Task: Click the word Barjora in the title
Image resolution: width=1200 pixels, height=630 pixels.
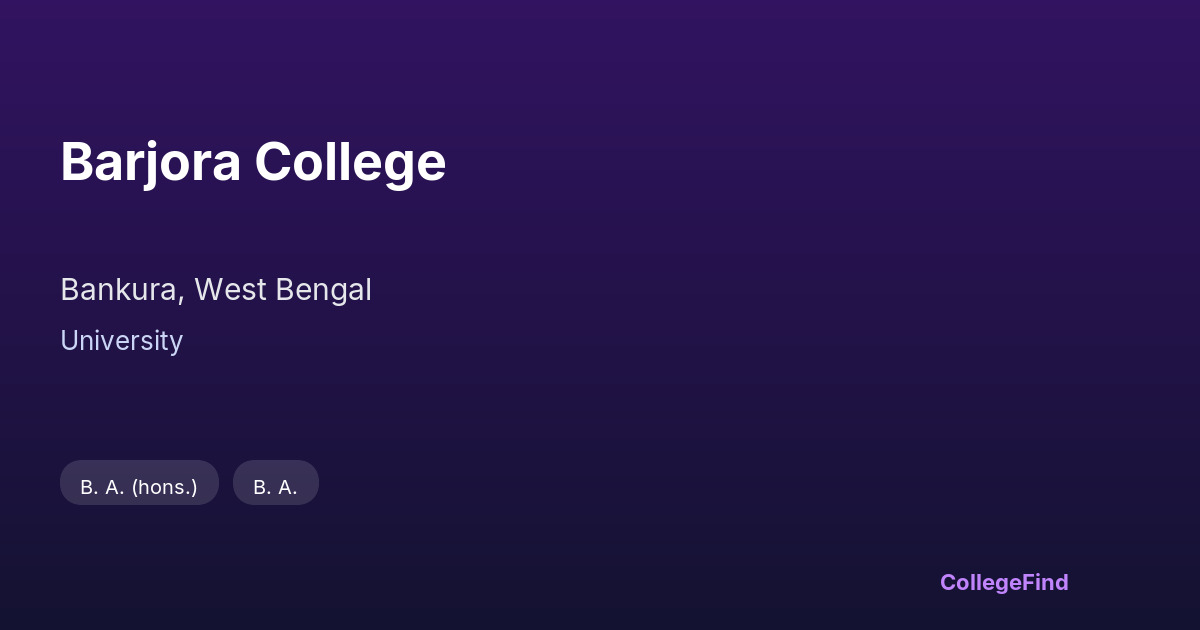Action: click(x=150, y=162)
